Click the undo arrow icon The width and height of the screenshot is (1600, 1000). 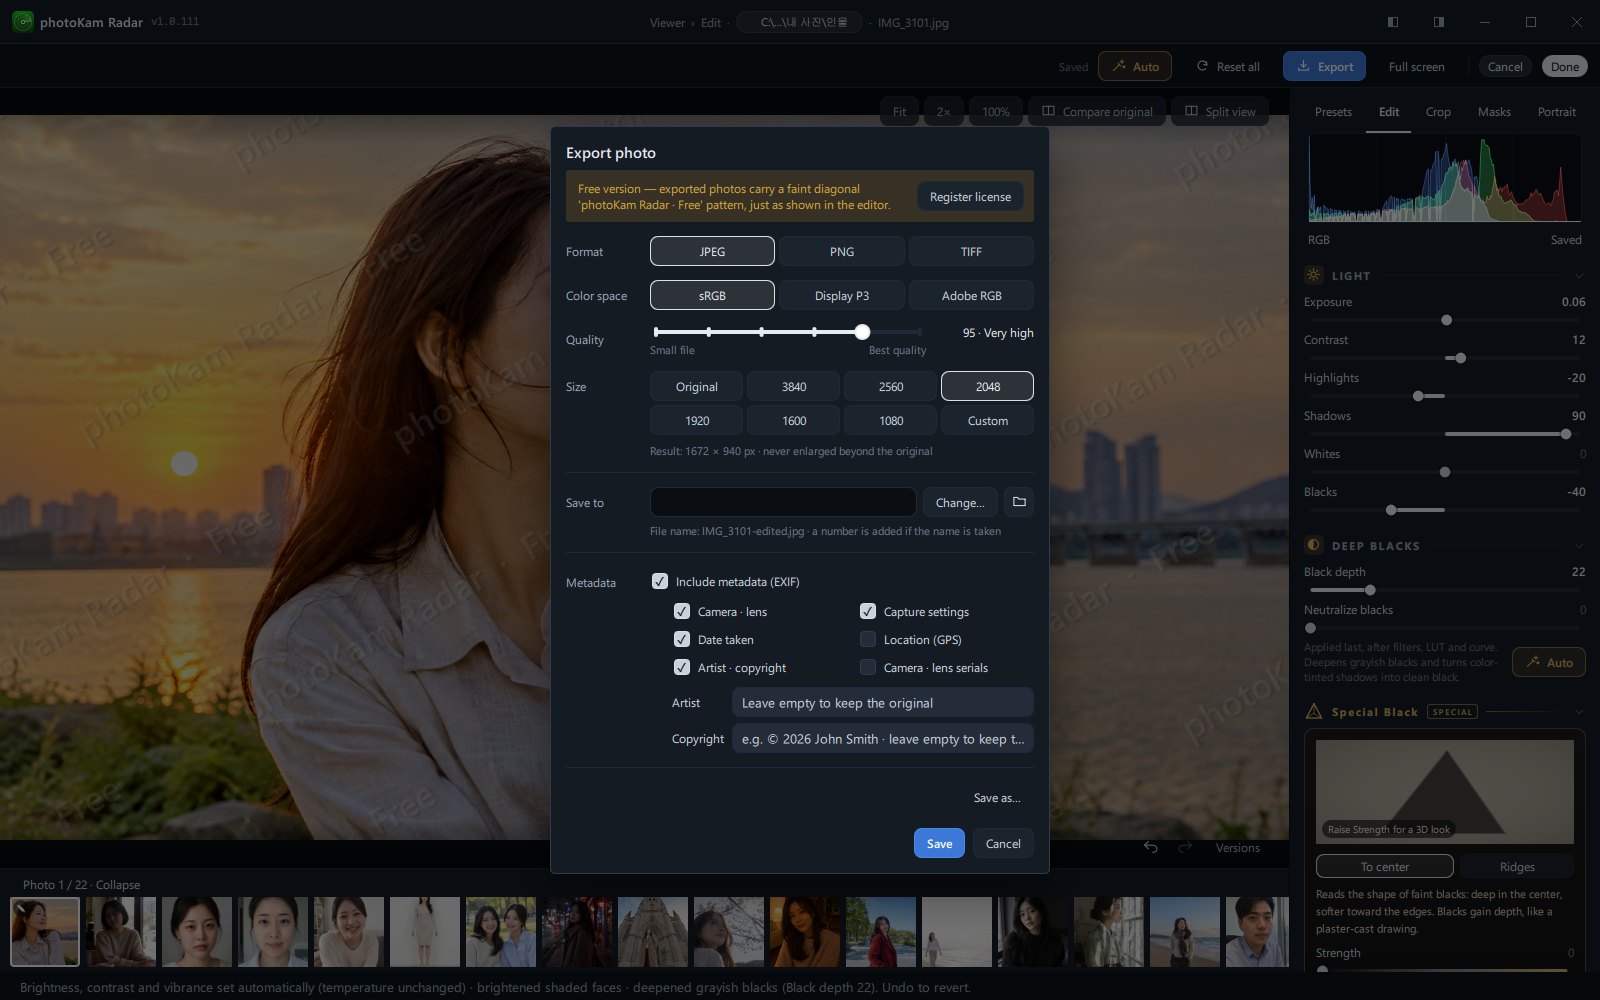[1151, 848]
